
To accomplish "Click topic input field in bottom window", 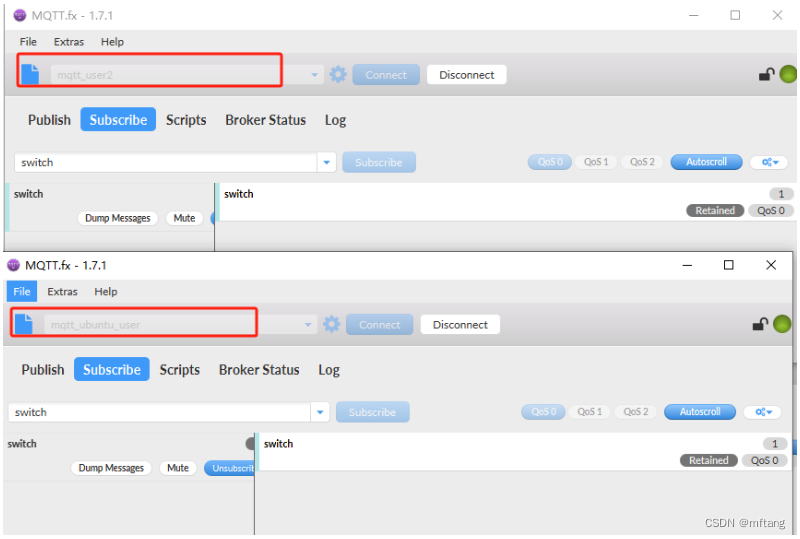I will click(159, 412).
